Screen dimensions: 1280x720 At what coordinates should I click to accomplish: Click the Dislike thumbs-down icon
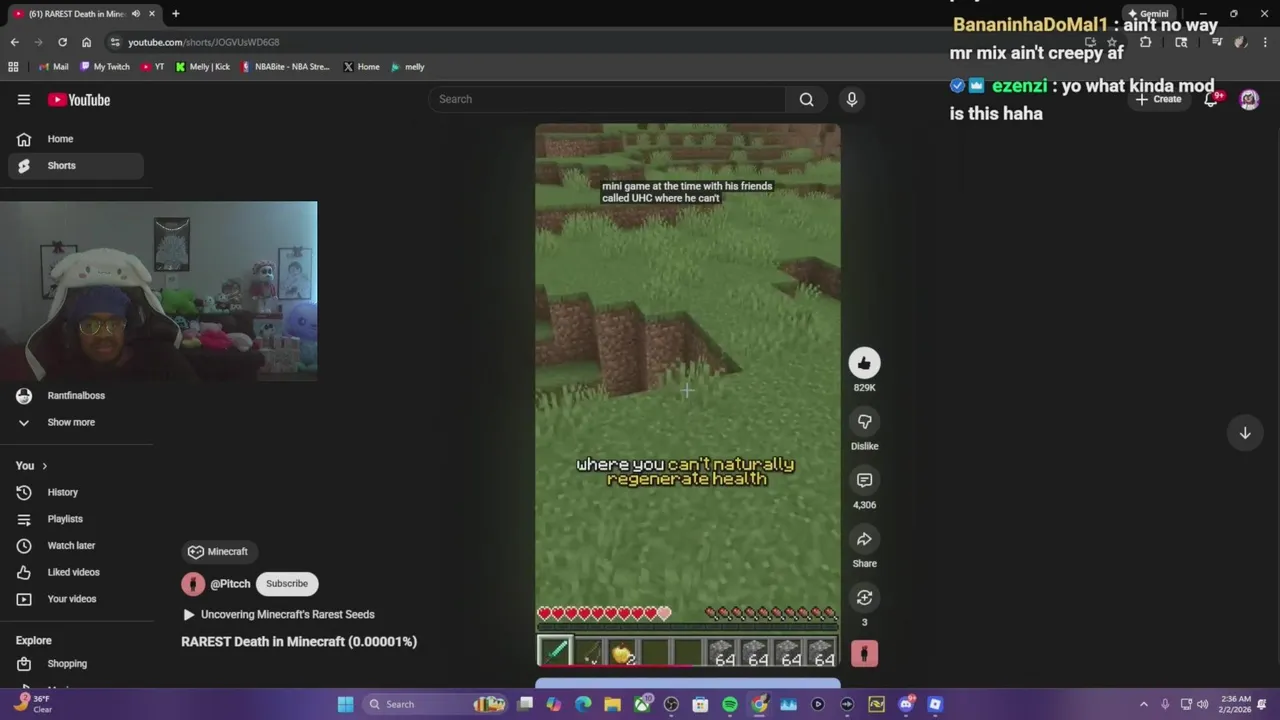[864, 422]
